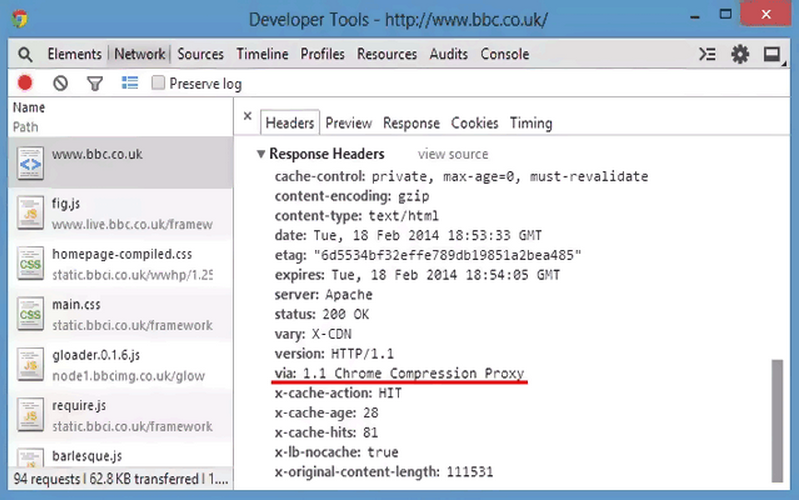The width and height of the screenshot is (800, 502).
Task: Select the fig.js request name
Action: [x=66, y=204]
